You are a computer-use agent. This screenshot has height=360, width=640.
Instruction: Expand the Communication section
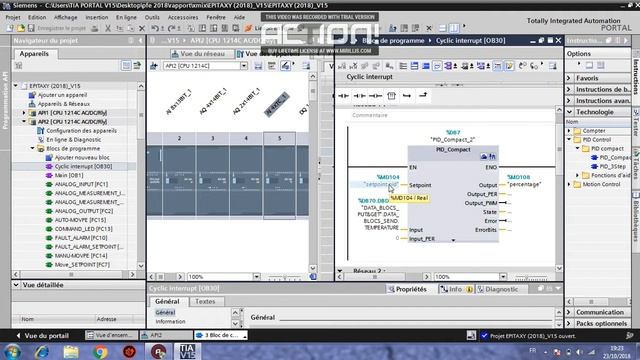[x=570, y=312]
